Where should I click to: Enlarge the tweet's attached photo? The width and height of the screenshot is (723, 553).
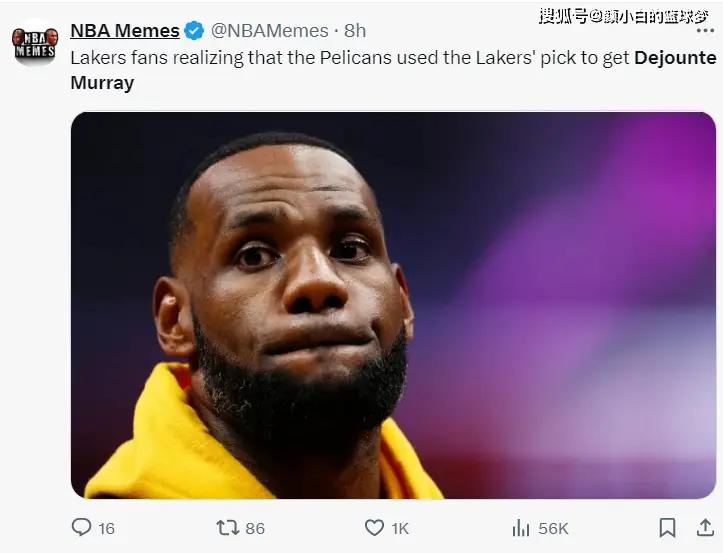(x=394, y=304)
